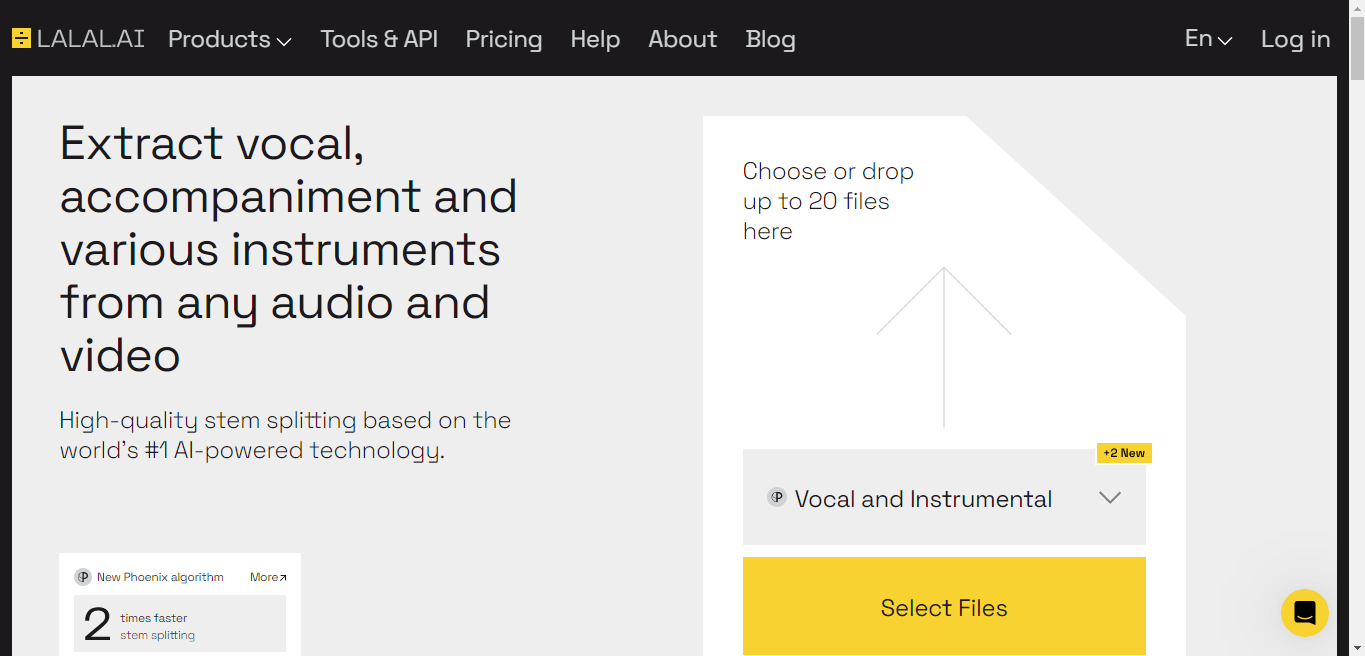Visit the Blog page
This screenshot has width=1365, height=656.
[771, 39]
